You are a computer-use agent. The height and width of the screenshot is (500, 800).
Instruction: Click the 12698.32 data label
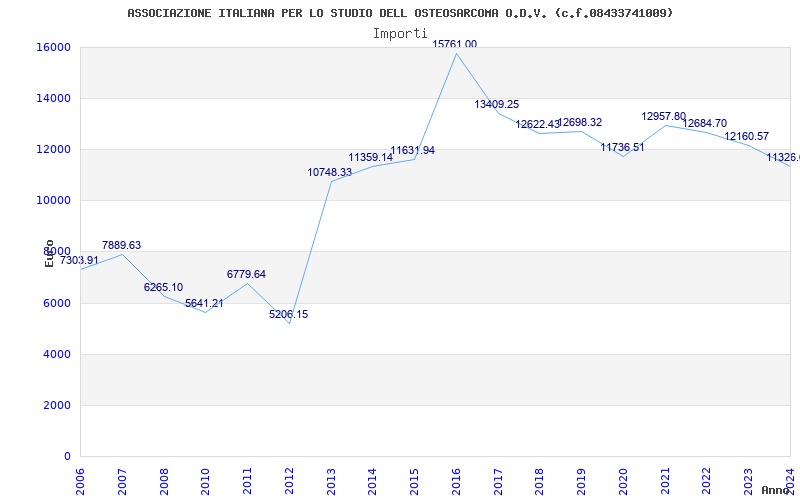[580, 122]
